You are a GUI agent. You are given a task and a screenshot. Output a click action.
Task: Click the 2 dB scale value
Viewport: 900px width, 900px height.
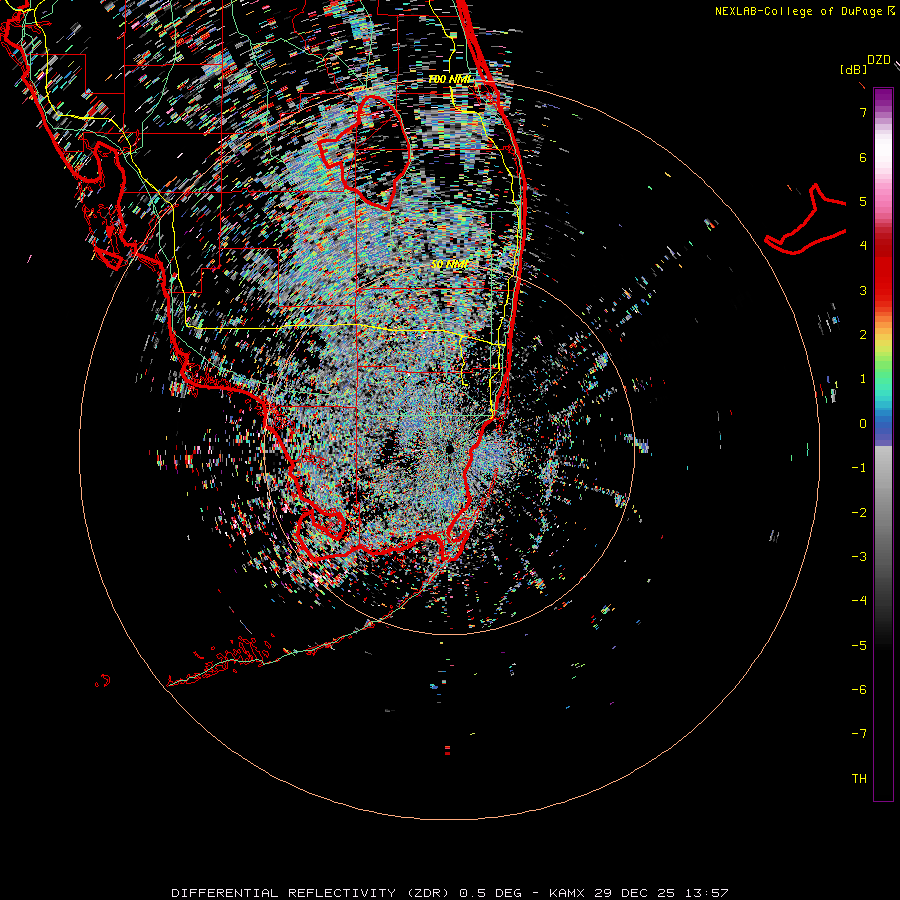pos(863,335)
